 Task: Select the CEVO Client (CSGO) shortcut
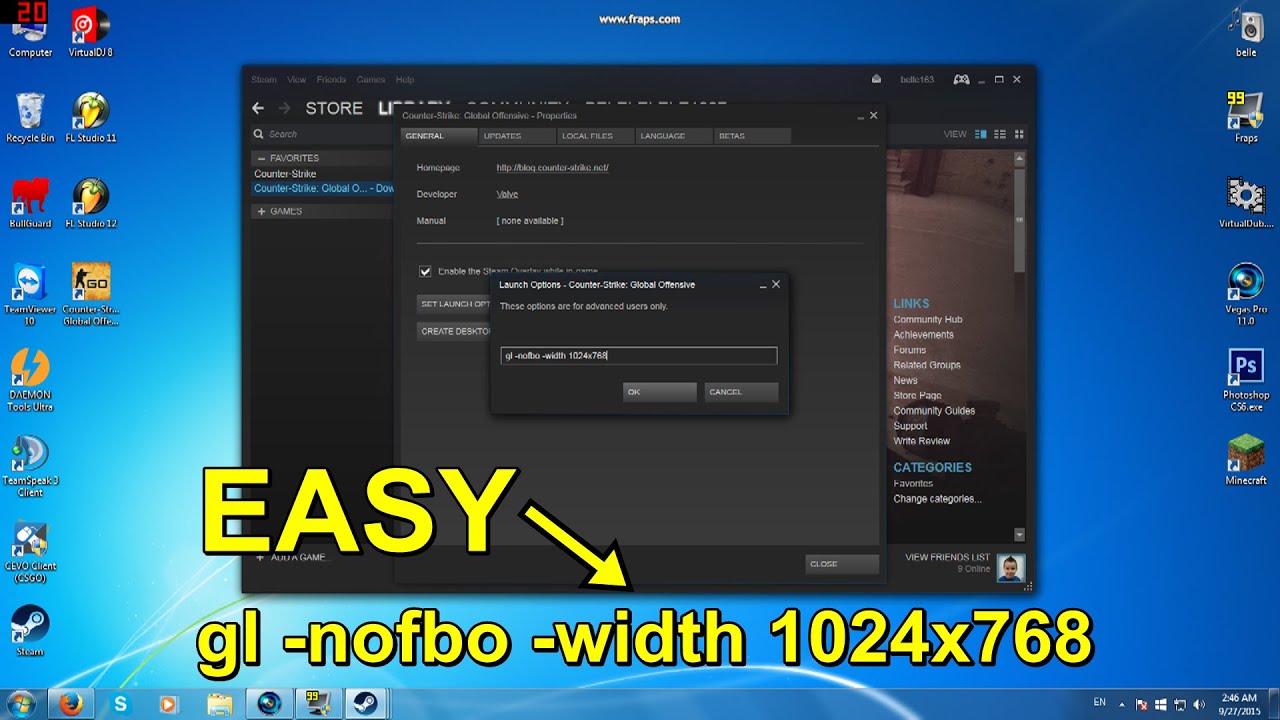tap(30, 552)
